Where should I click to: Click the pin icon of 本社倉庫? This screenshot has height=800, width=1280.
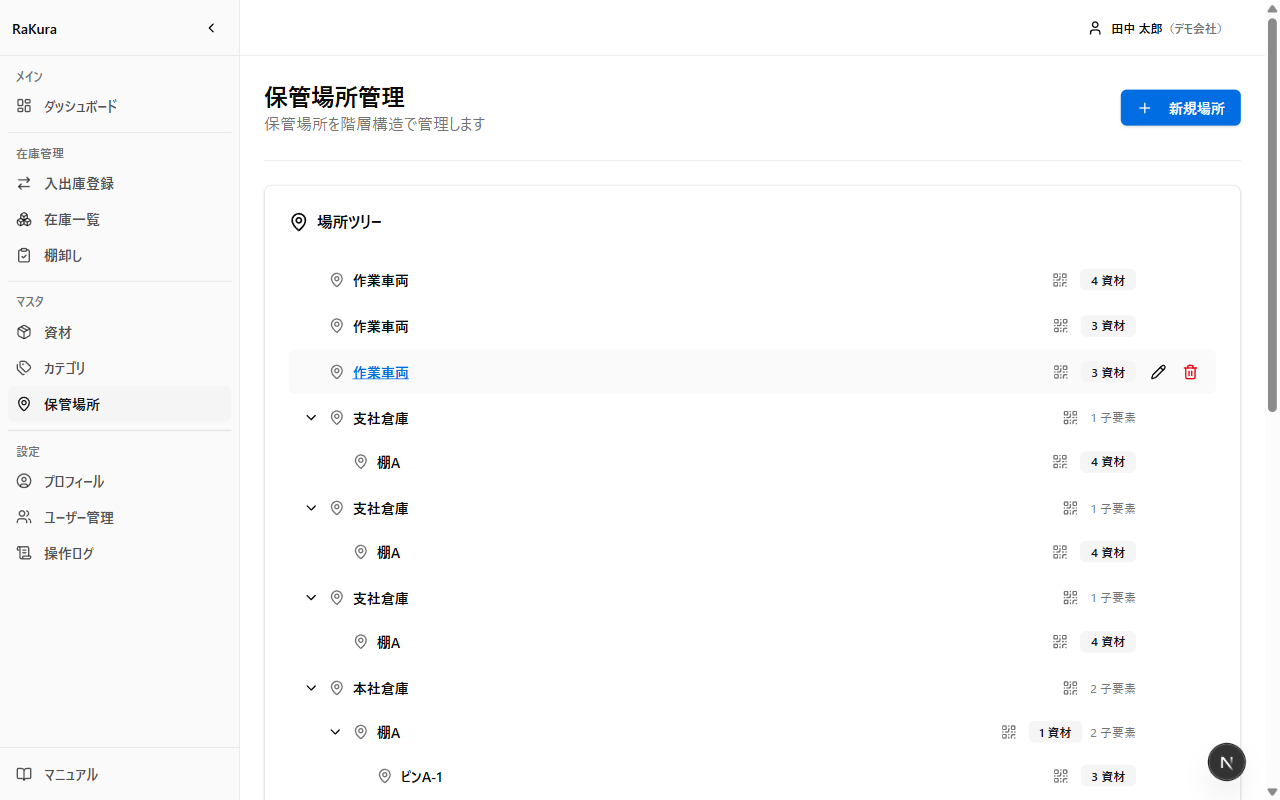(x=337, y=688)
